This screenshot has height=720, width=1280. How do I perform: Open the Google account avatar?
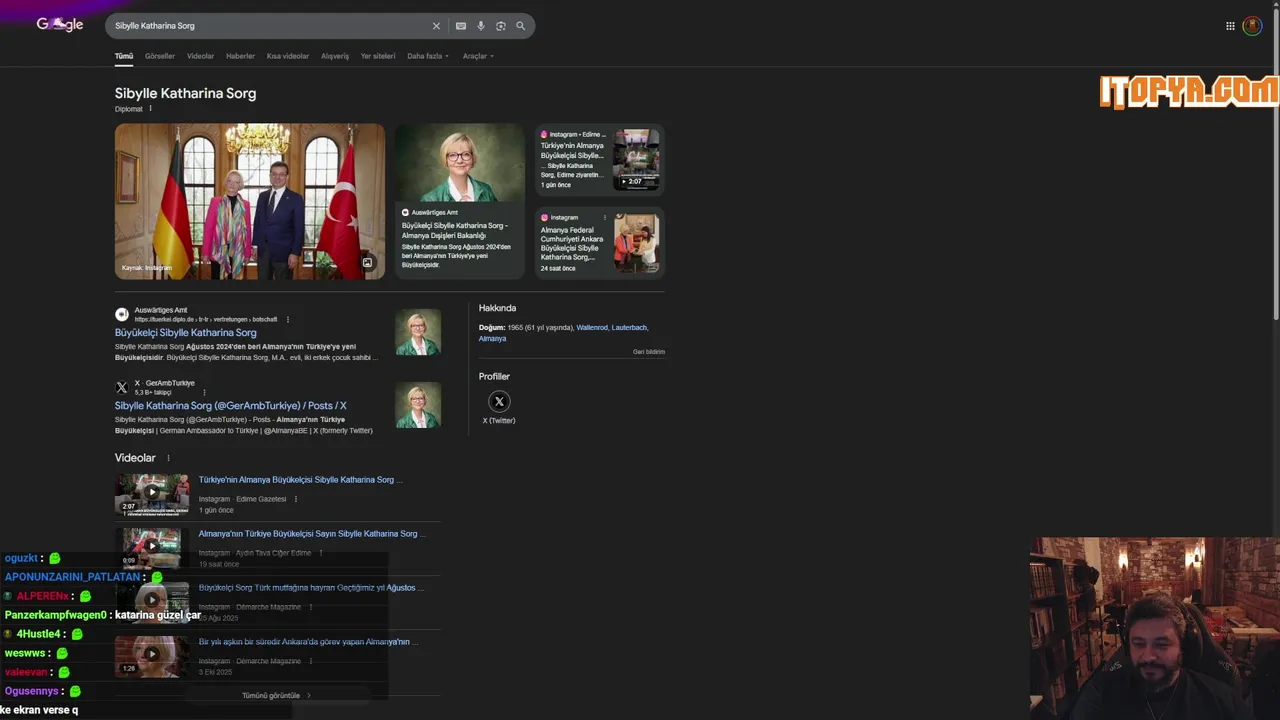tap(1252, 26)
